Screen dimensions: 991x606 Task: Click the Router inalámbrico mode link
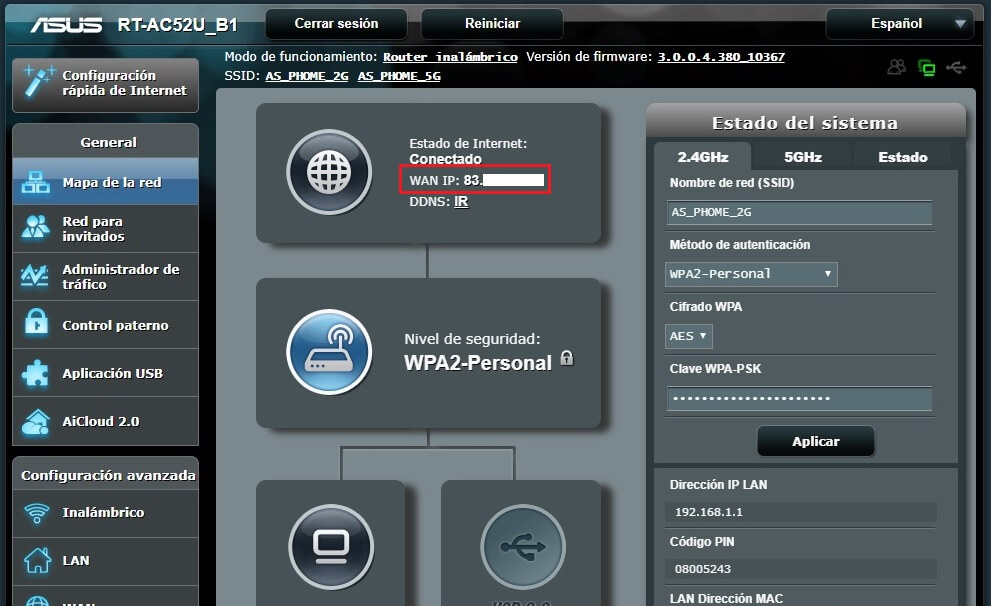(450, 57)
